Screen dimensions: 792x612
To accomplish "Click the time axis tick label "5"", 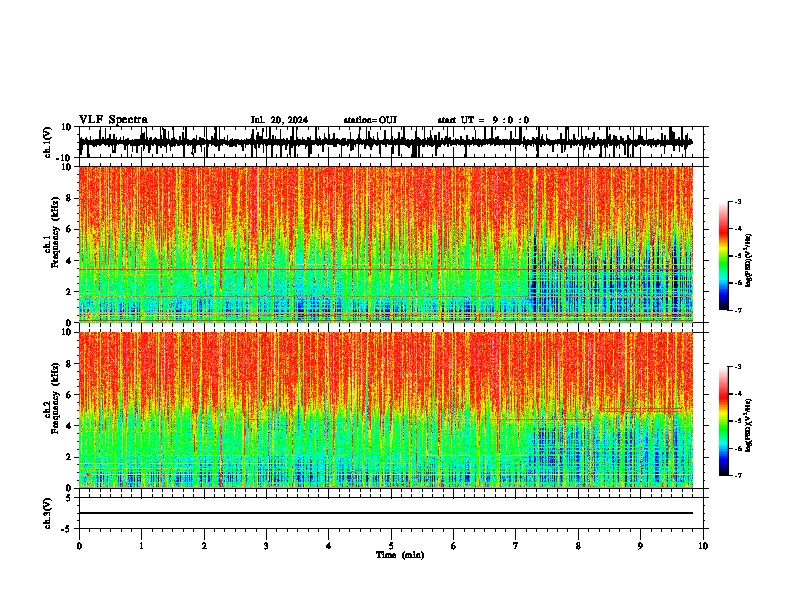I will pyautogui.click(x=391, y=546).
